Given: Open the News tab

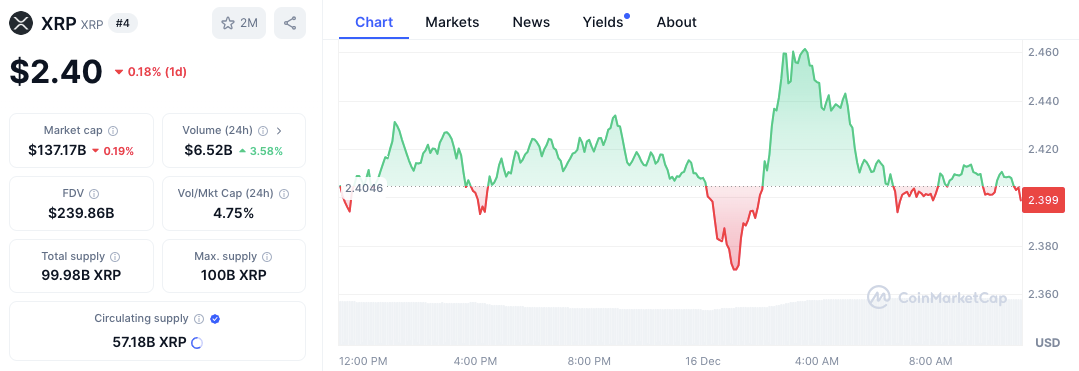Looking at the screenshot, I should 531,22.
